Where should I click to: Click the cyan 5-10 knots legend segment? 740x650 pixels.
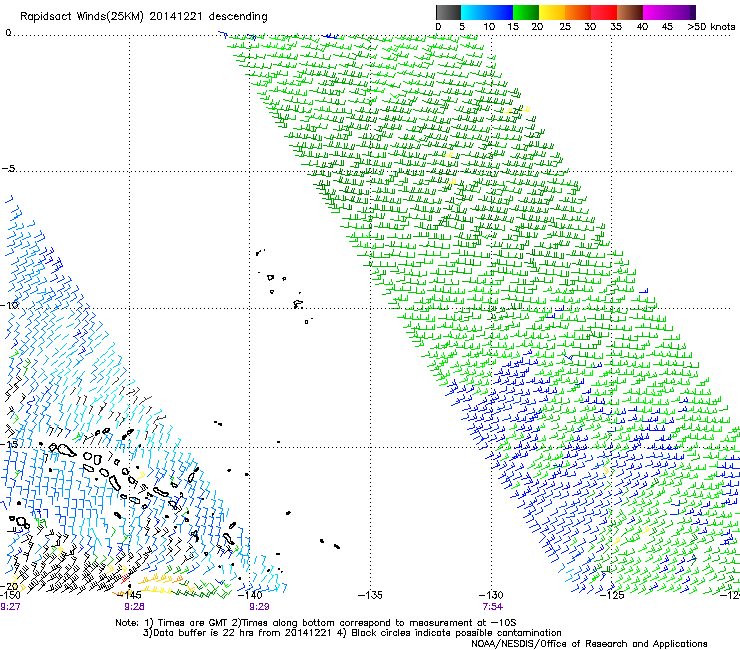(x=474, y=12)
